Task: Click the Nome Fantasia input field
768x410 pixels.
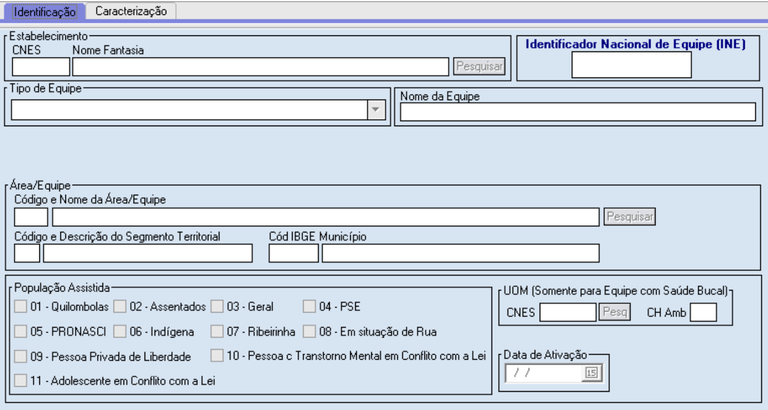Action: tap(261, 67)
